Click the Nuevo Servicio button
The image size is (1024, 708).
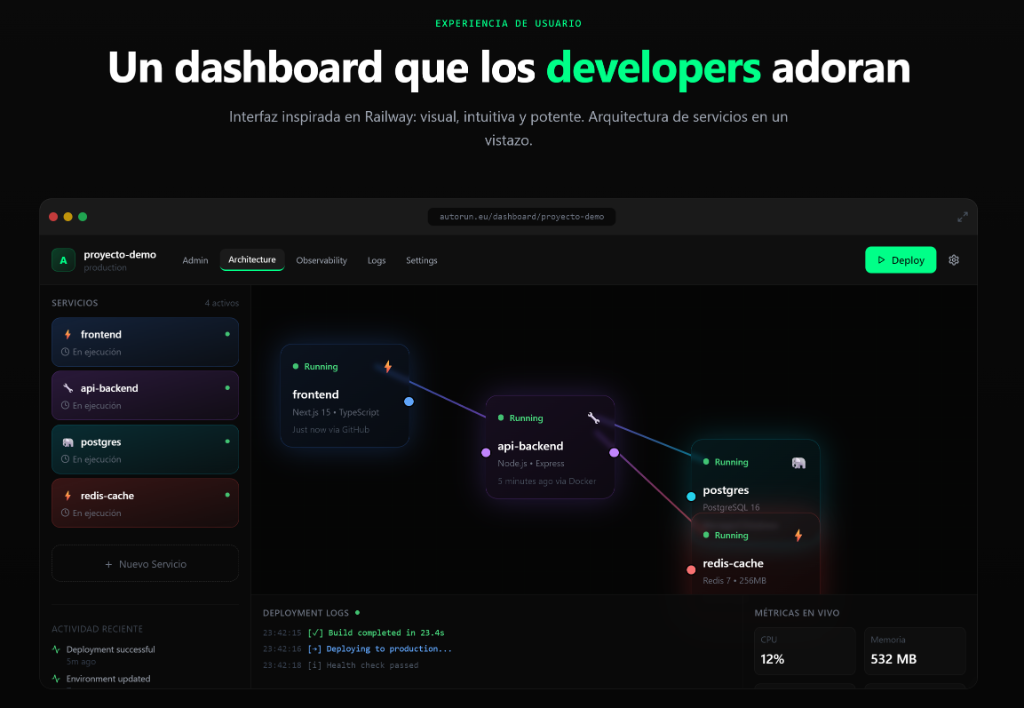click(x=145, y=564)
